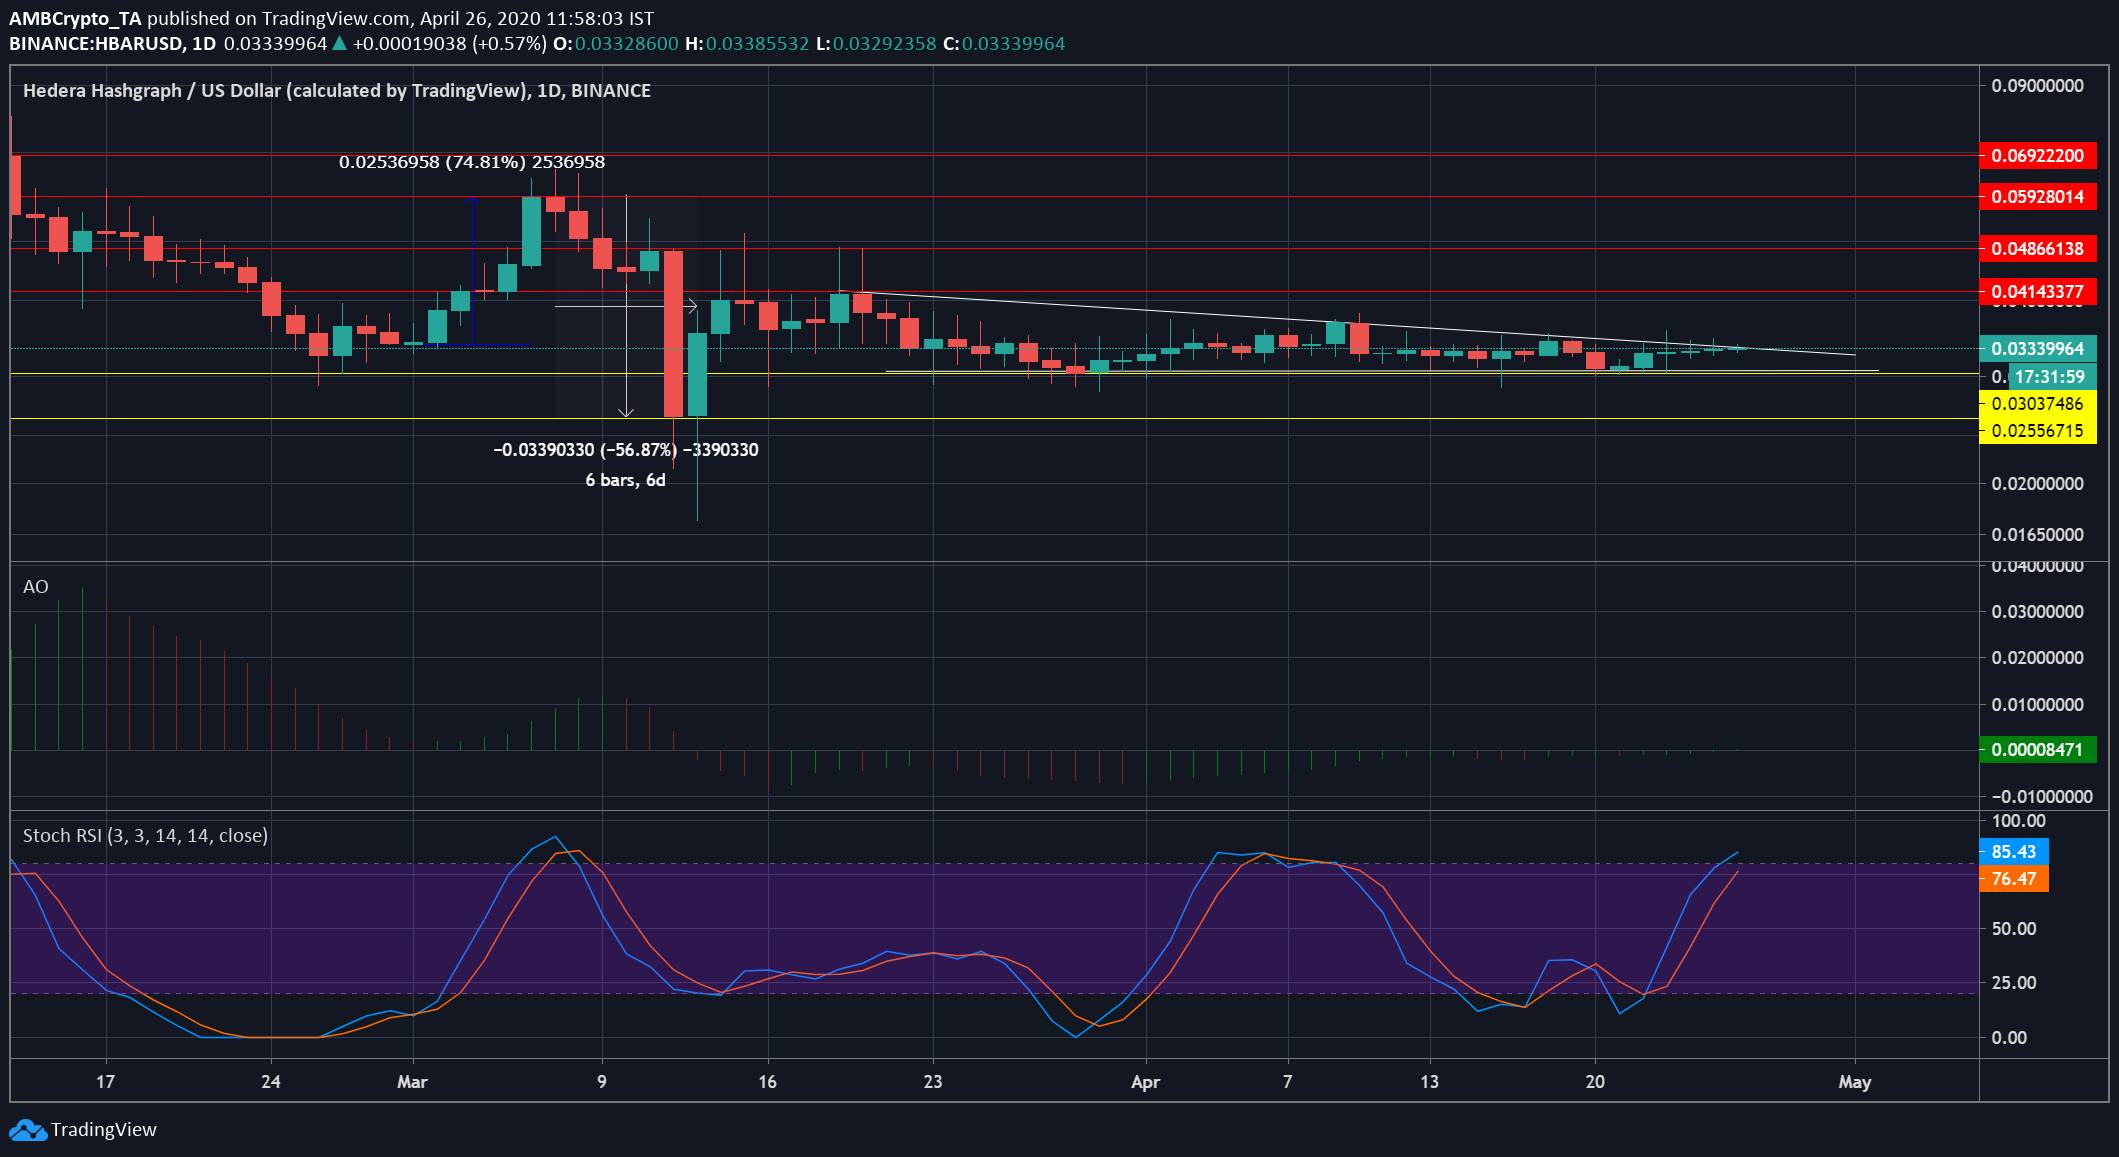The width and height of the screenshot is (2119, 1157).
Task: Click the '17' date on time axis
Action: point(105,1082)
